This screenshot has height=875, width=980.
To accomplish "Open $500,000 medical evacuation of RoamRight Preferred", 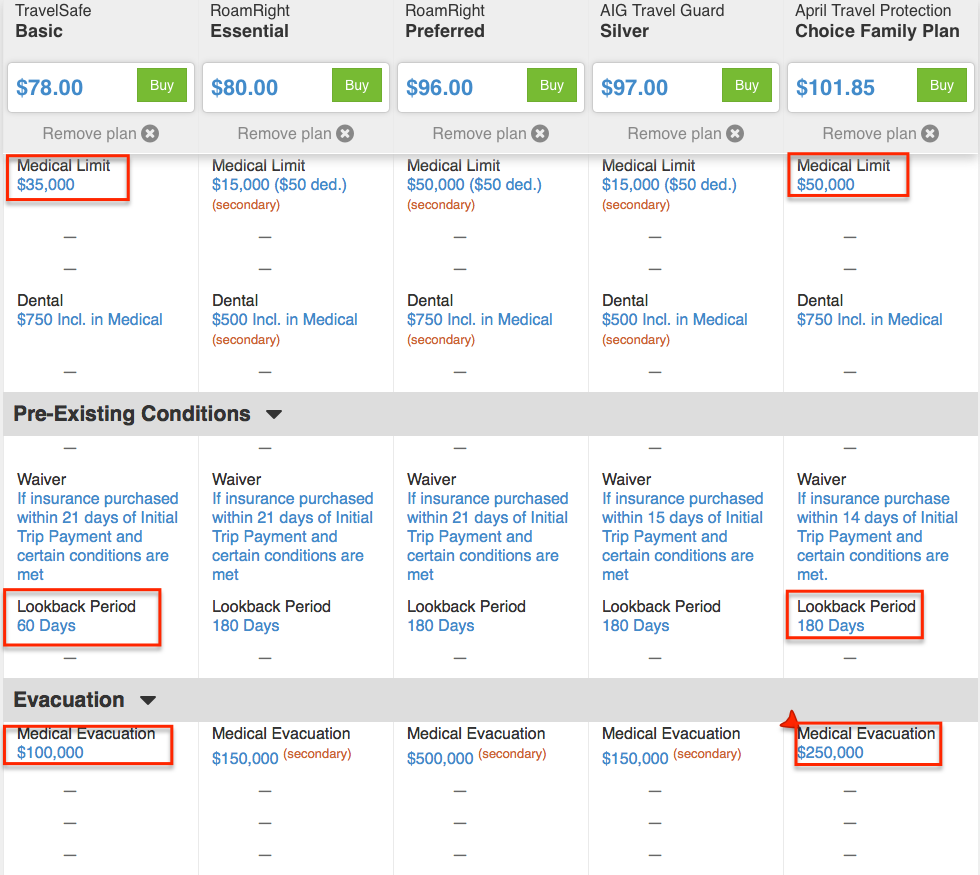I will click(x=440, y=758).
